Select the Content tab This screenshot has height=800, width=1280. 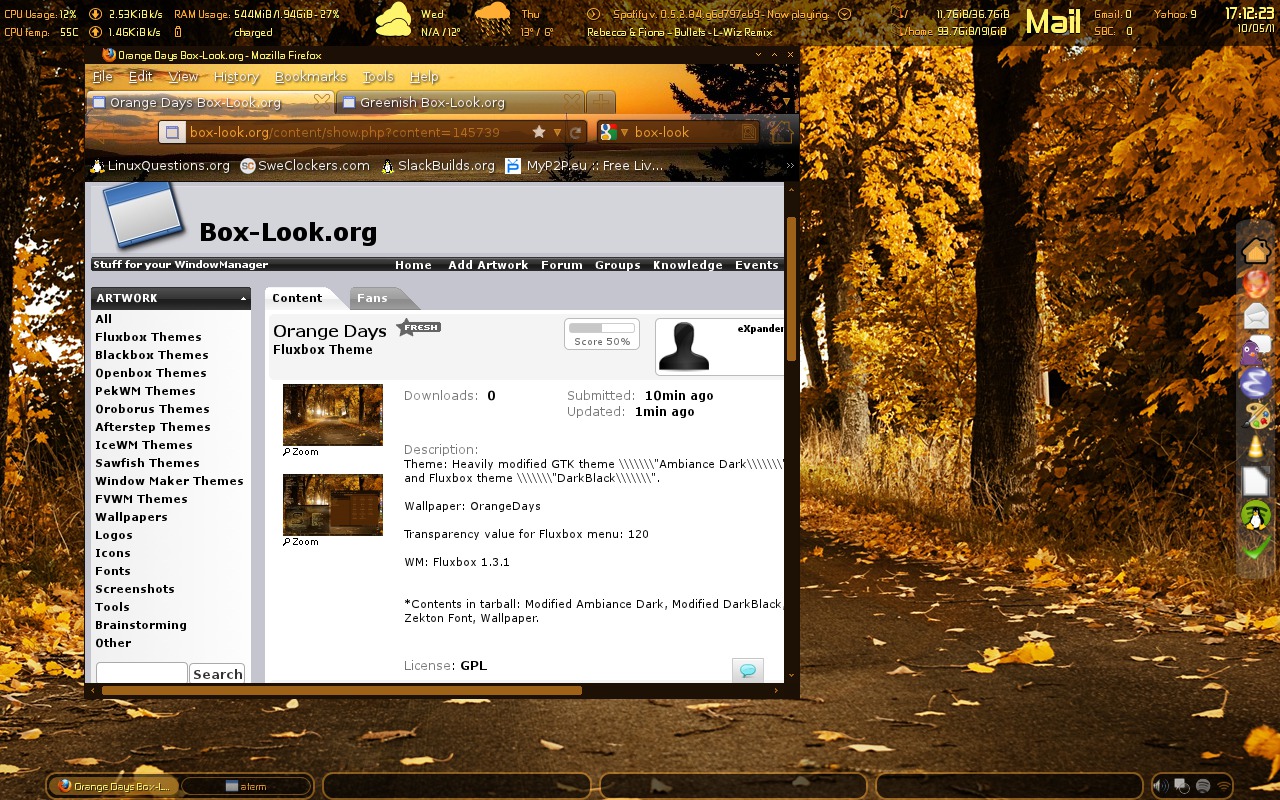(x=297, y=298)
